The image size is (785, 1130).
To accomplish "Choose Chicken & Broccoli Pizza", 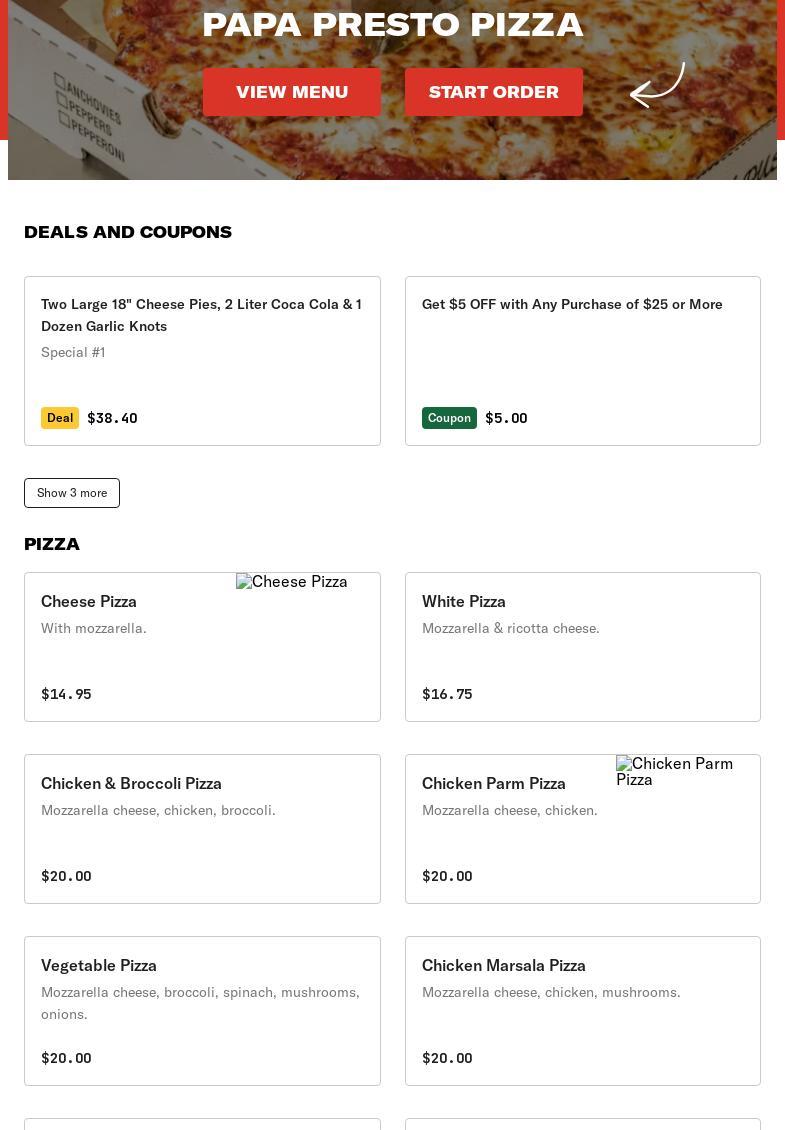I will [131, 783].
